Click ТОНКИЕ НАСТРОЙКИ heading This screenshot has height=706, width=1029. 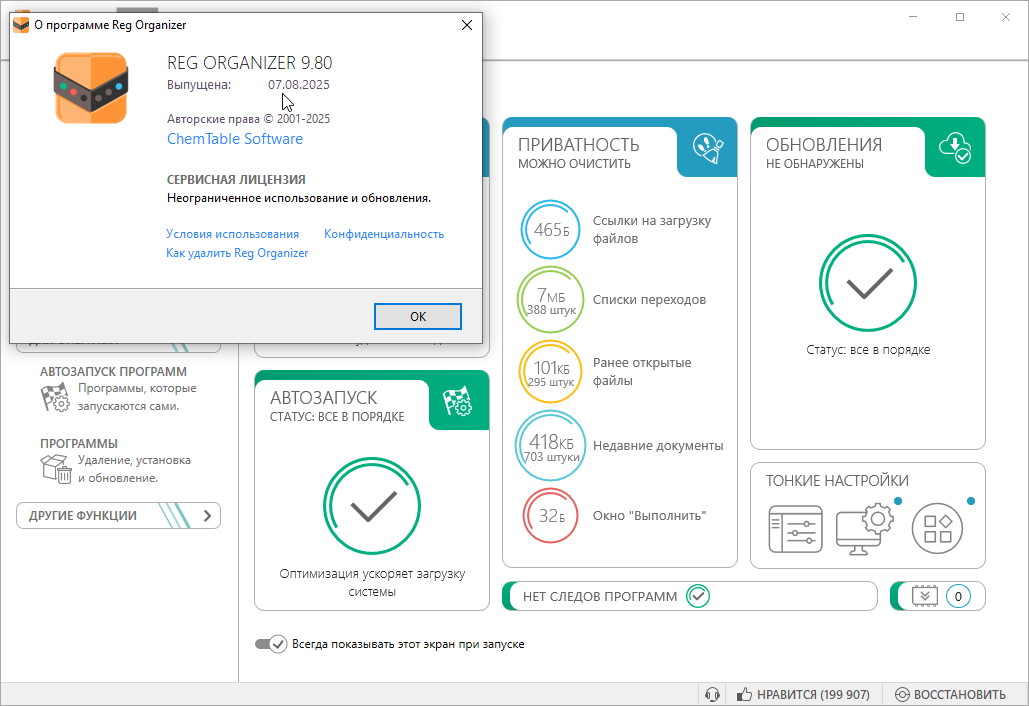tap(837, 481)
